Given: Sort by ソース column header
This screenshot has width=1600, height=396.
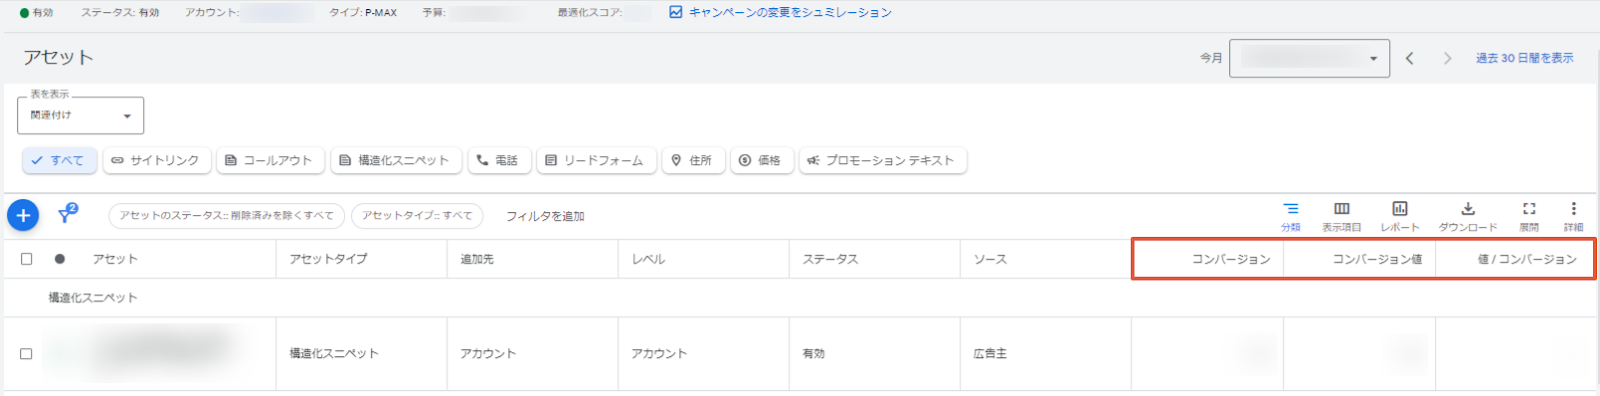Looking at the screenshot, I should (x=990, y=259).
